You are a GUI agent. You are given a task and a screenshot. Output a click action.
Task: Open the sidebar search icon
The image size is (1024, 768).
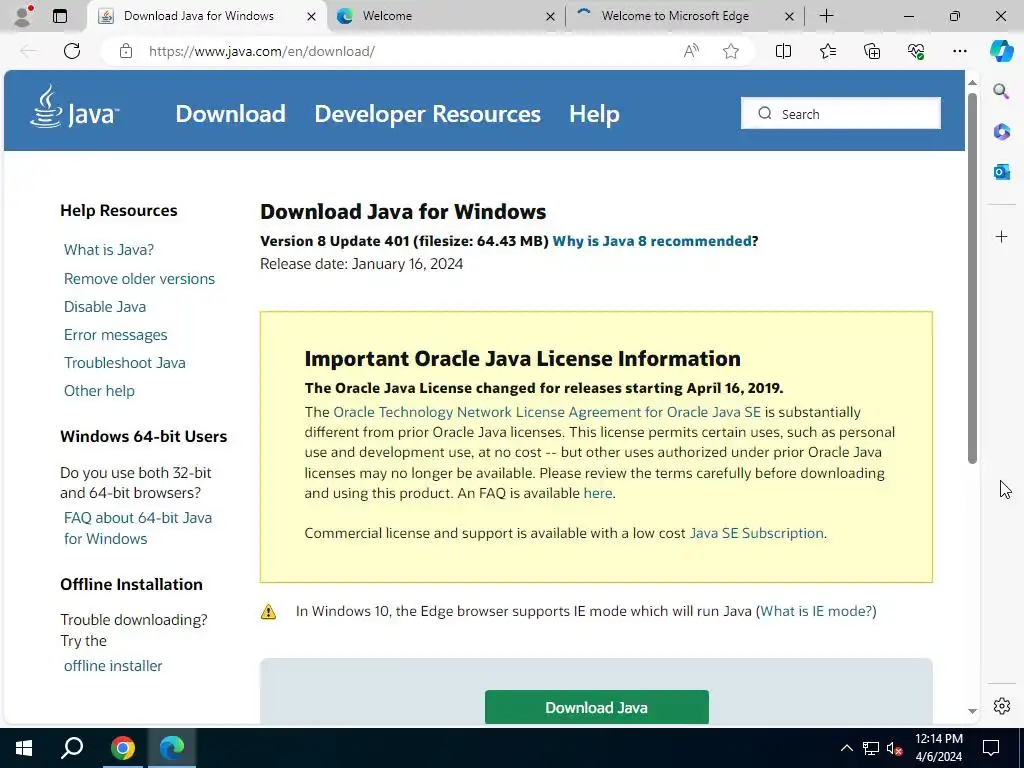click(x=1001, y=91)
